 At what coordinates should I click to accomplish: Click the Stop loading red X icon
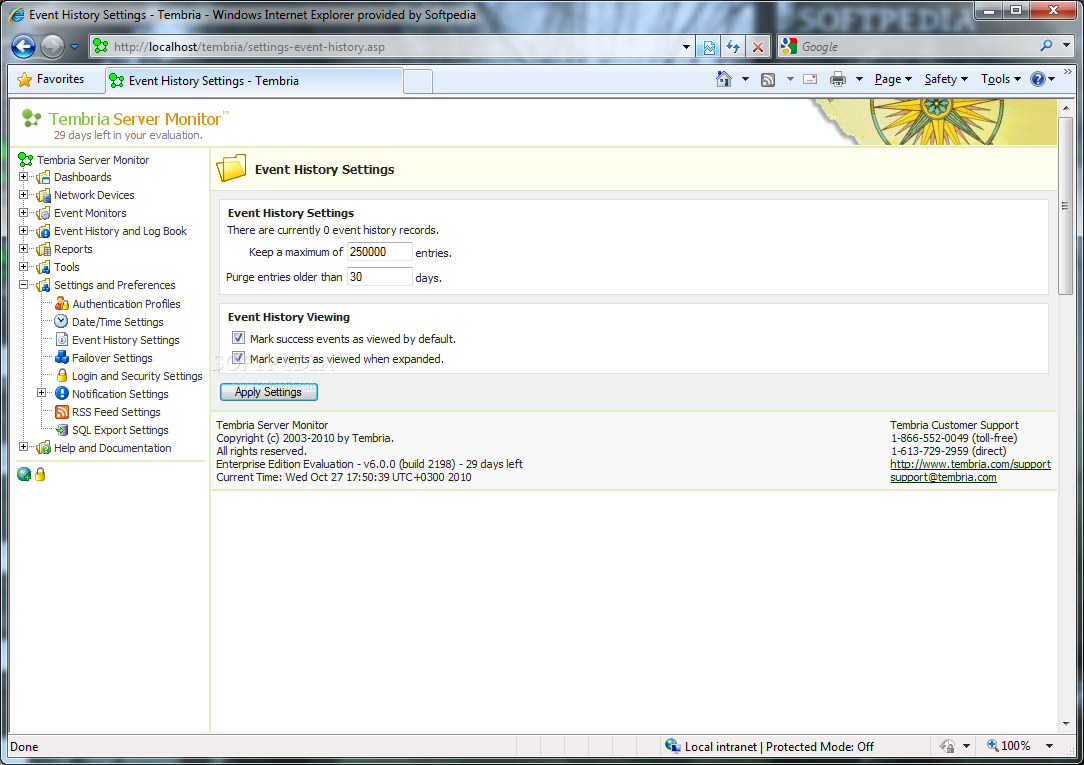point(758,47)
